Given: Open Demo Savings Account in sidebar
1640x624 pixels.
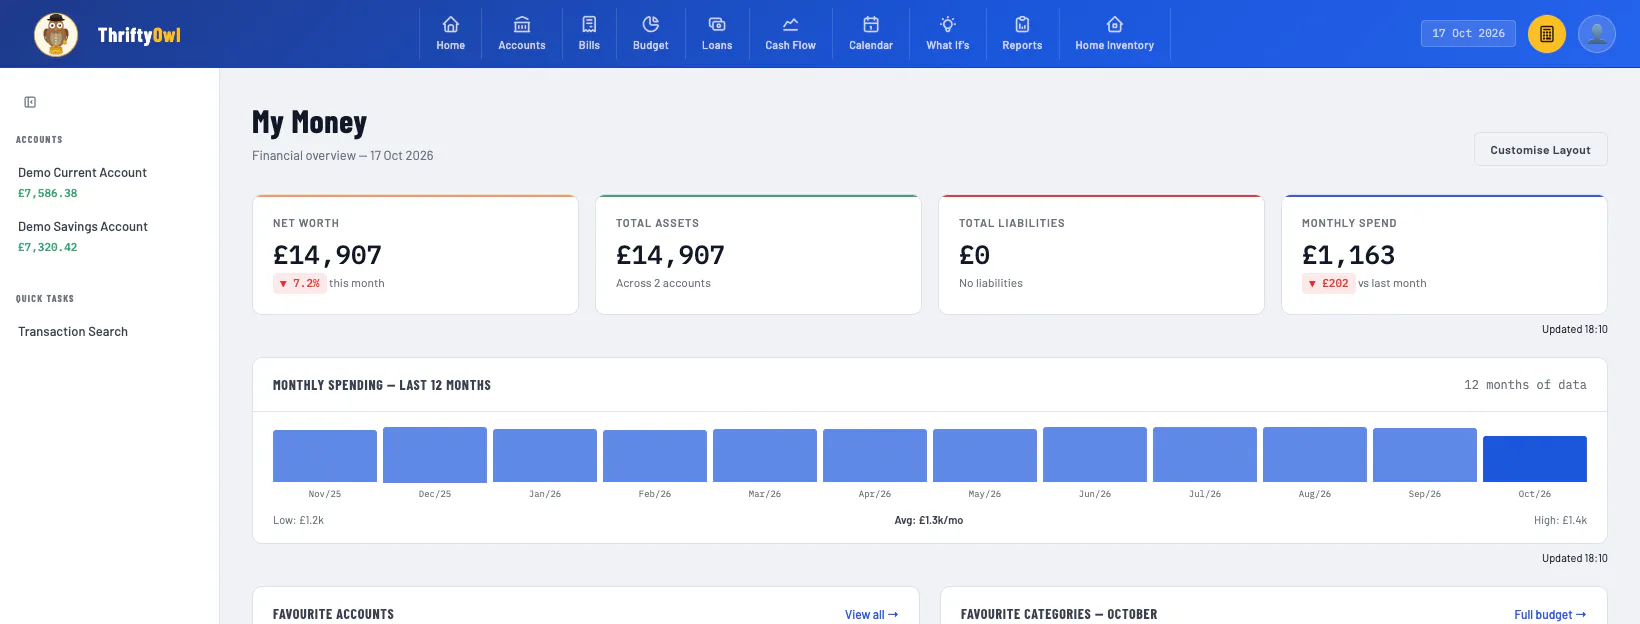Looking at the screenshot, I should tap(83, 227).
